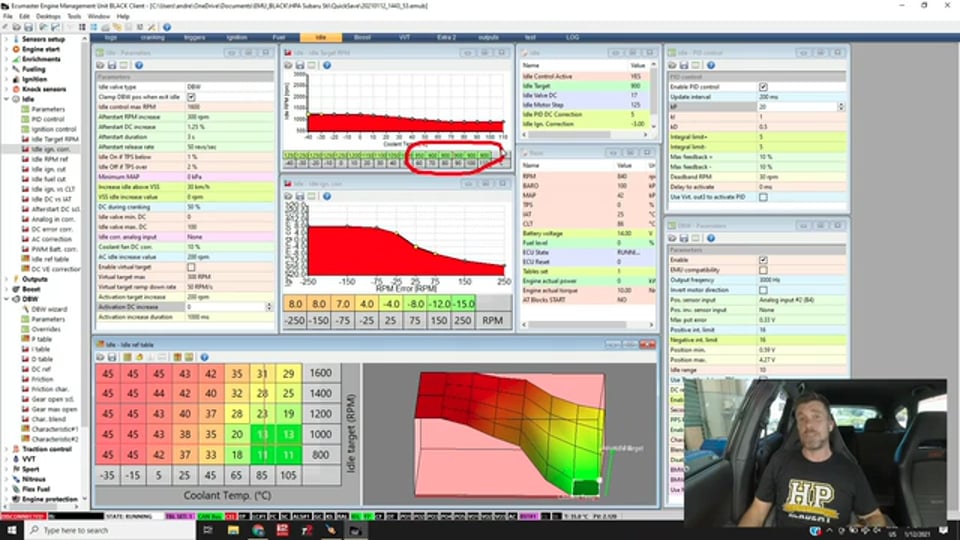This screenshot has height=540, width=960.
Task: Select PID control under Idle tree
Action: point(48,119)
